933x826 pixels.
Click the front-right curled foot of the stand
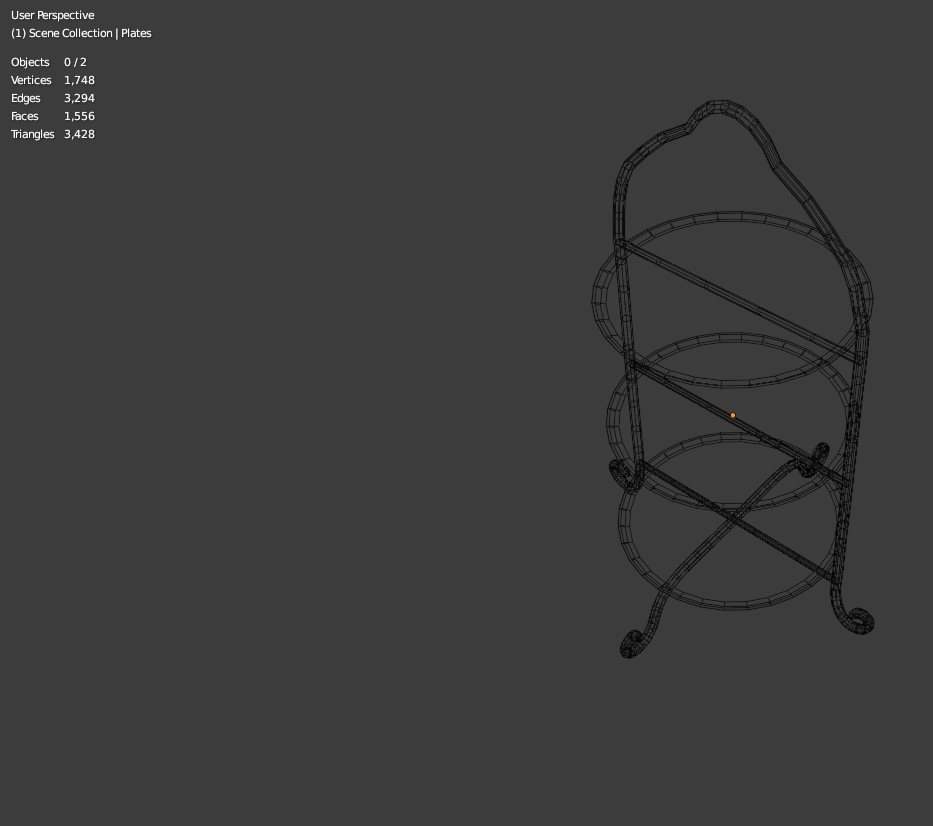click(859, 621)
